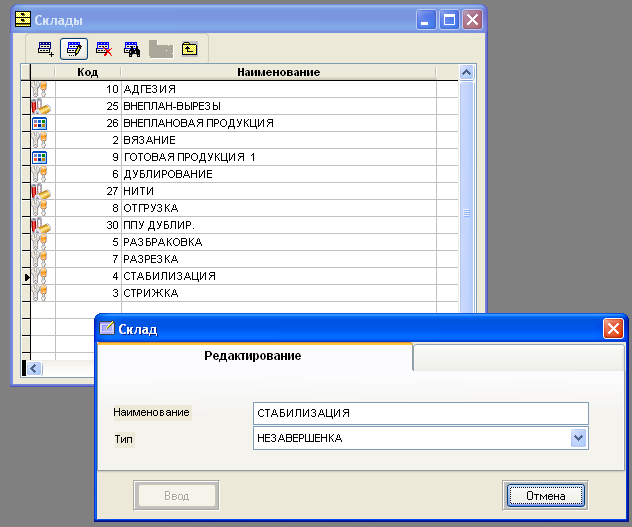This screenshot has height=527, width=632.
Task: Select the ППУ ДУБЛИР. row name
Action: click(159, 225)
